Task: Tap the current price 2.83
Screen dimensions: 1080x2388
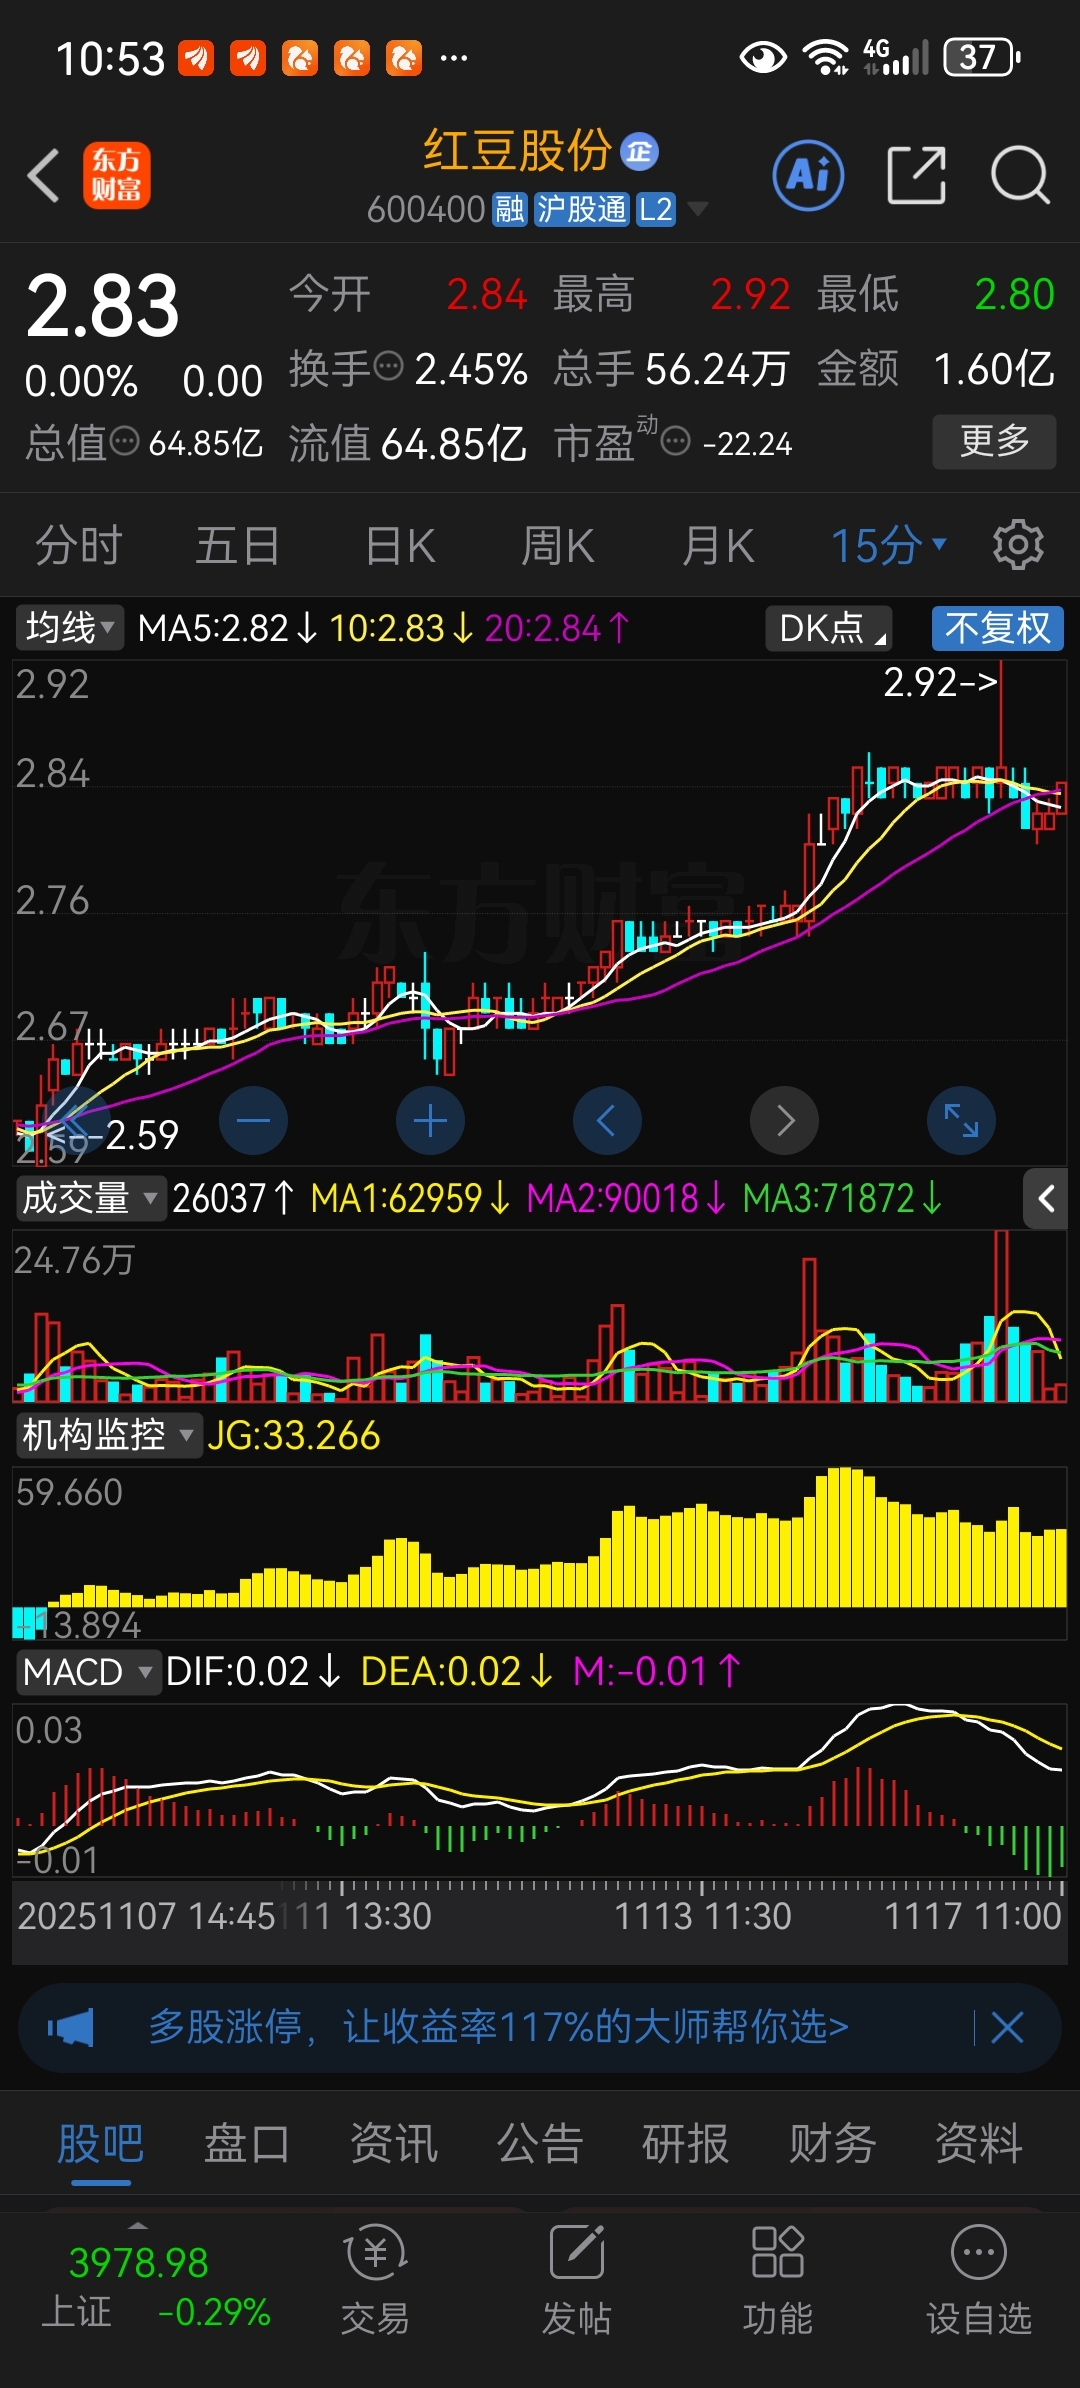Action: (102, 306)
